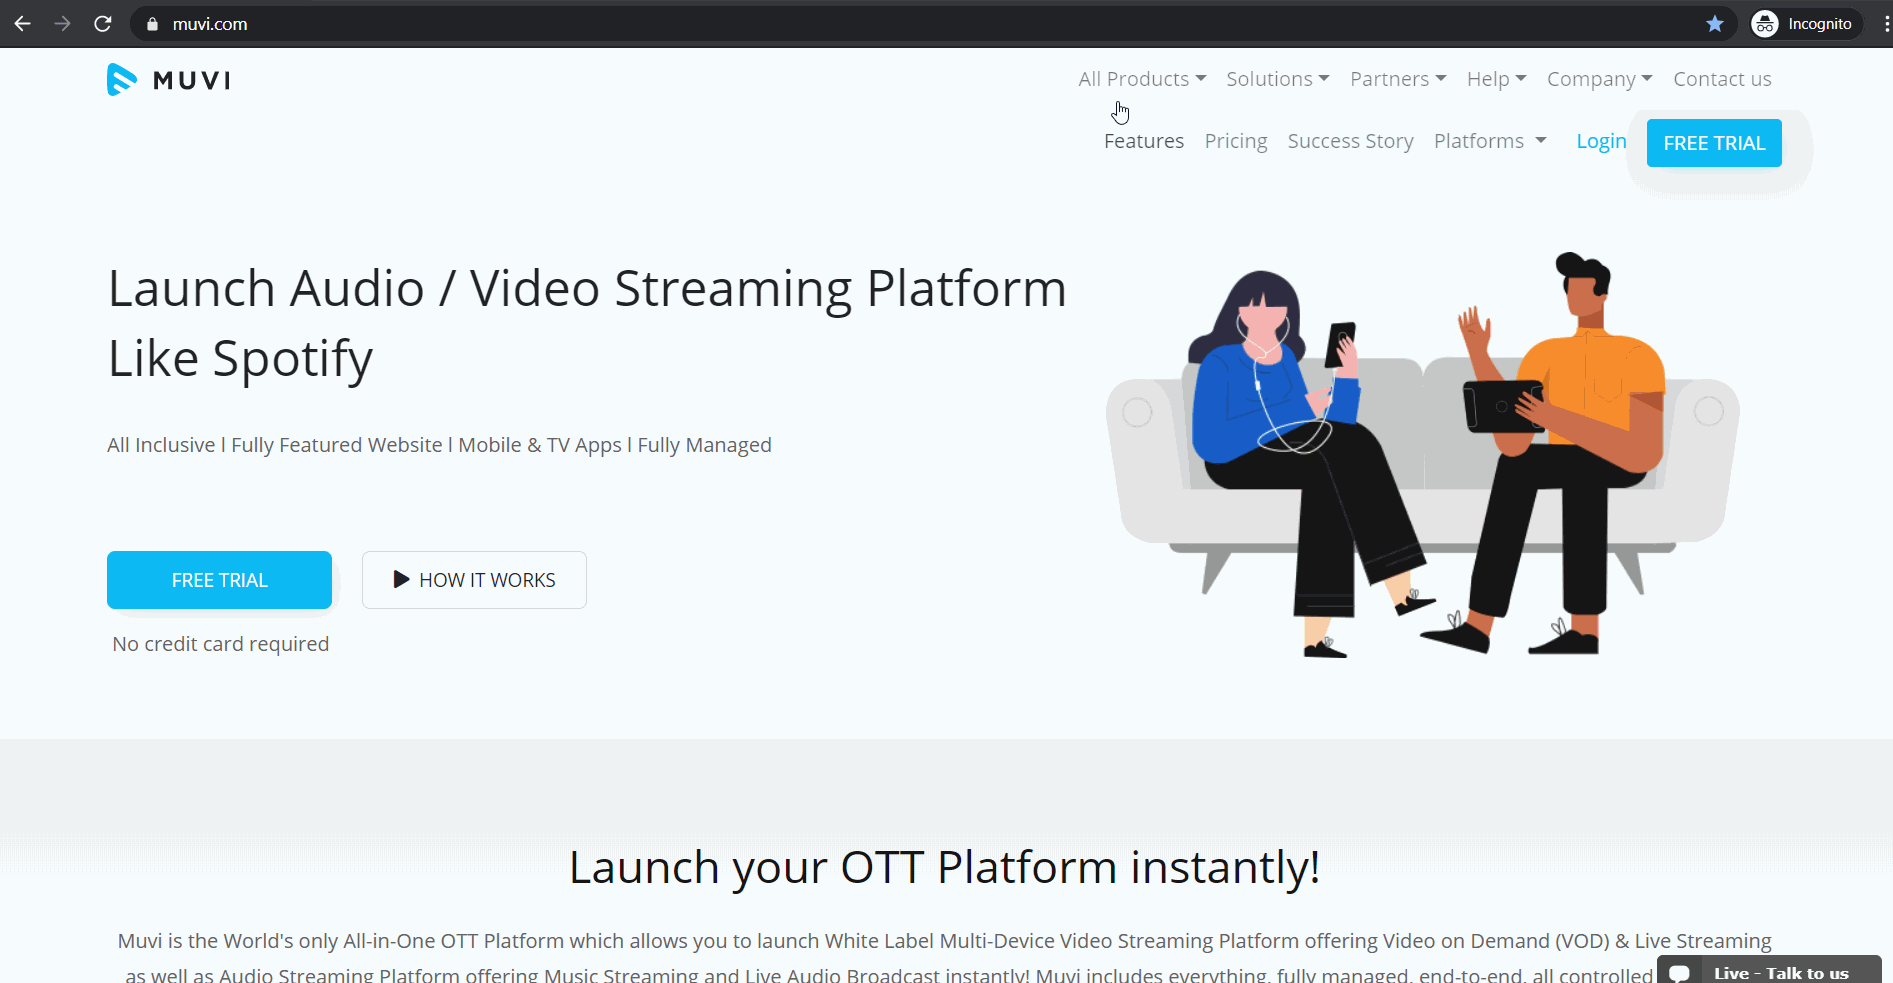1893x983 pixels.
Task: Click the browser forward arrow
Action: click(x=62, y=23)
